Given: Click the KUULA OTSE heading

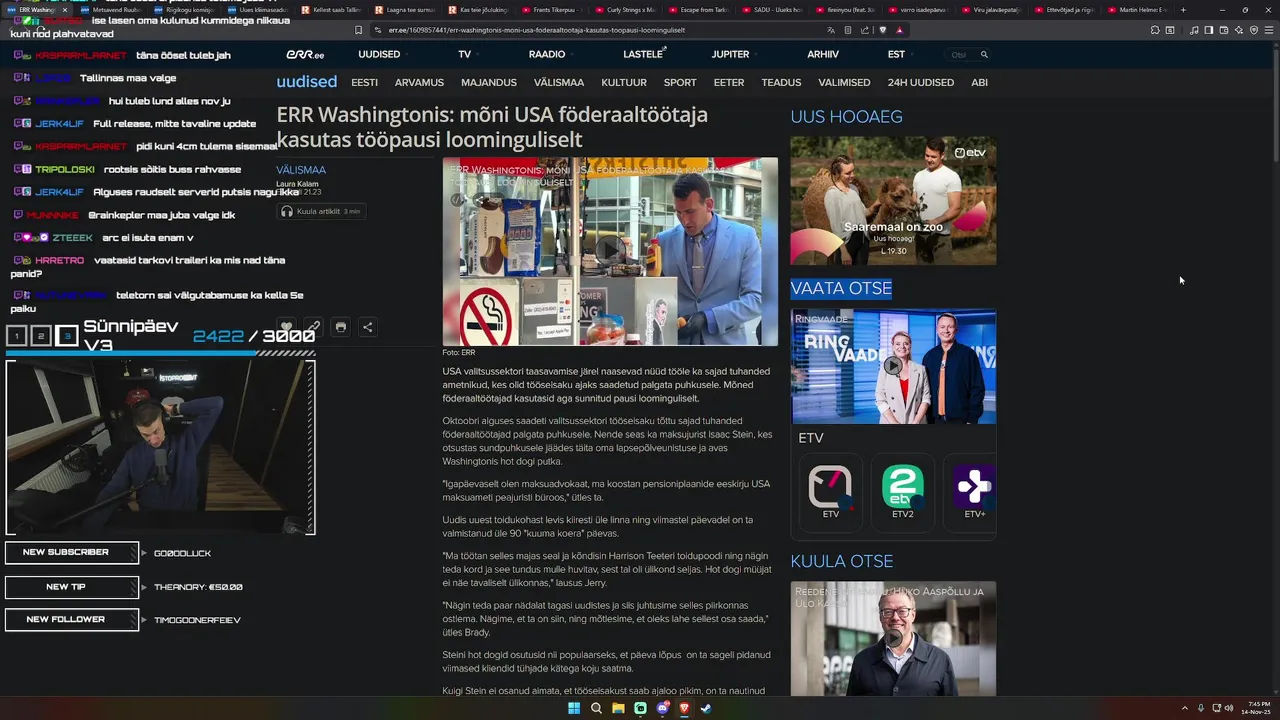Looking at the screenshot, I should [x=841, y=561].
